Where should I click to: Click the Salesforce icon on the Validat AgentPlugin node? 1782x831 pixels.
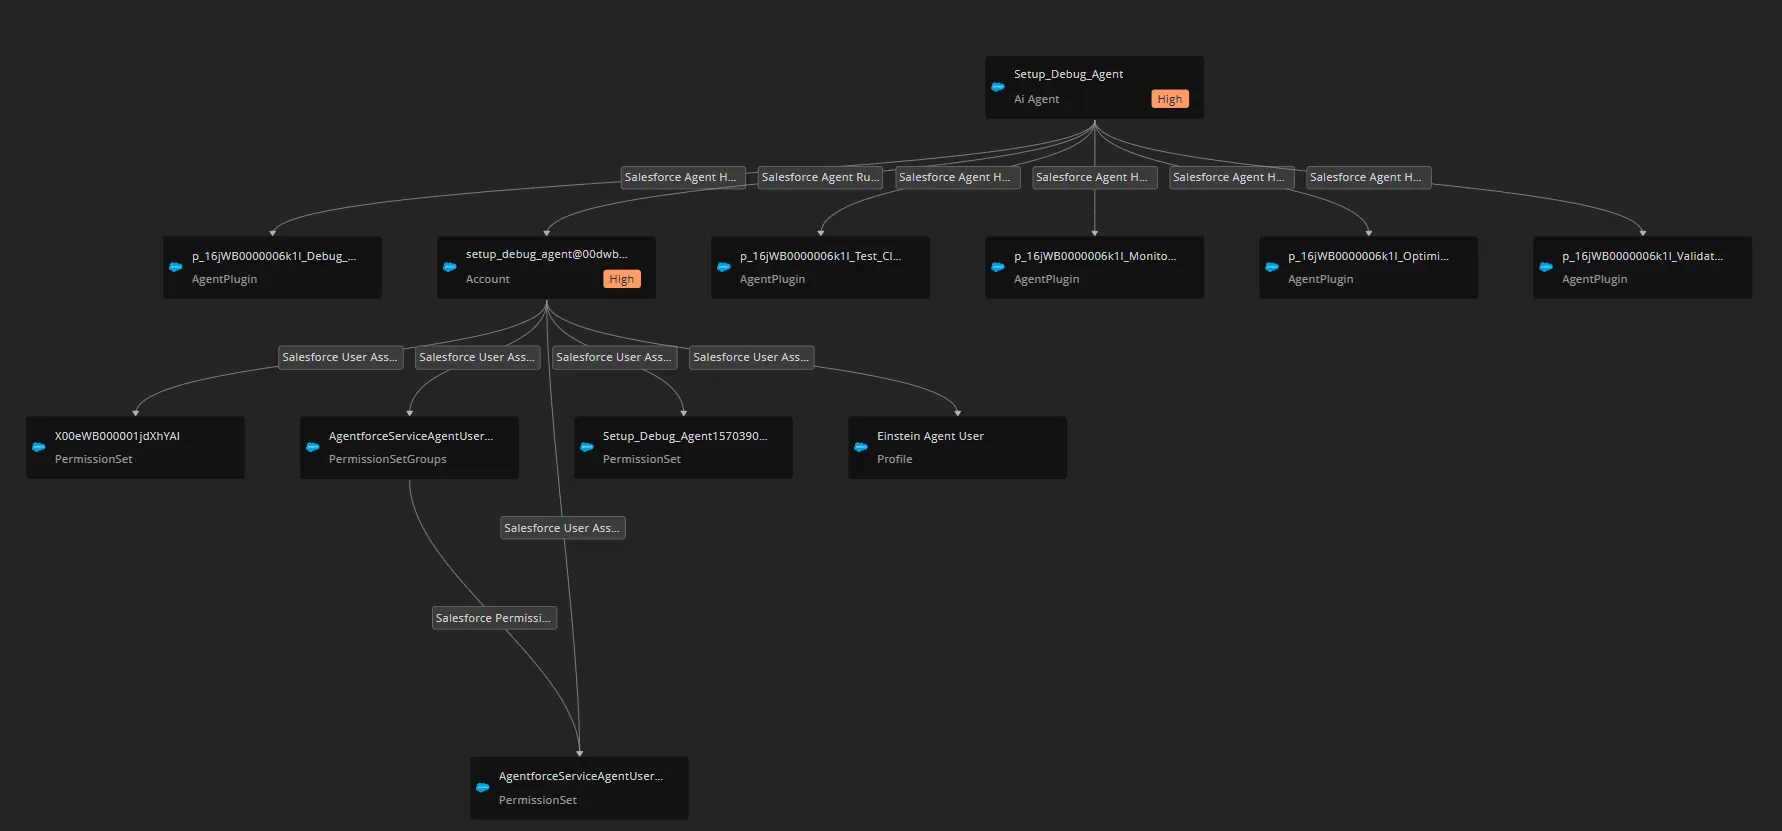[1545, 267]
